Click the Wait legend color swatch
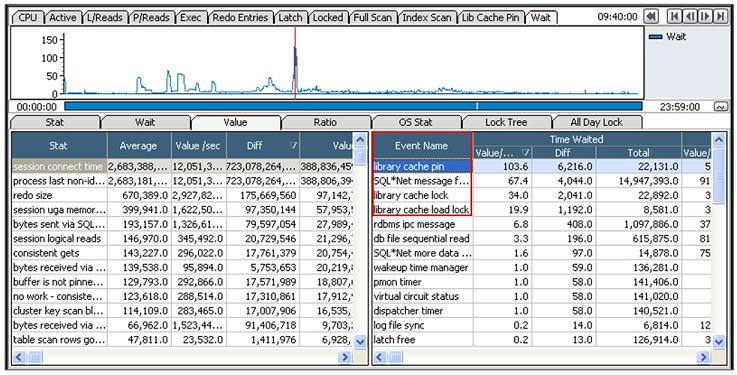Screen dimensions: 737x375 (655, 37)
